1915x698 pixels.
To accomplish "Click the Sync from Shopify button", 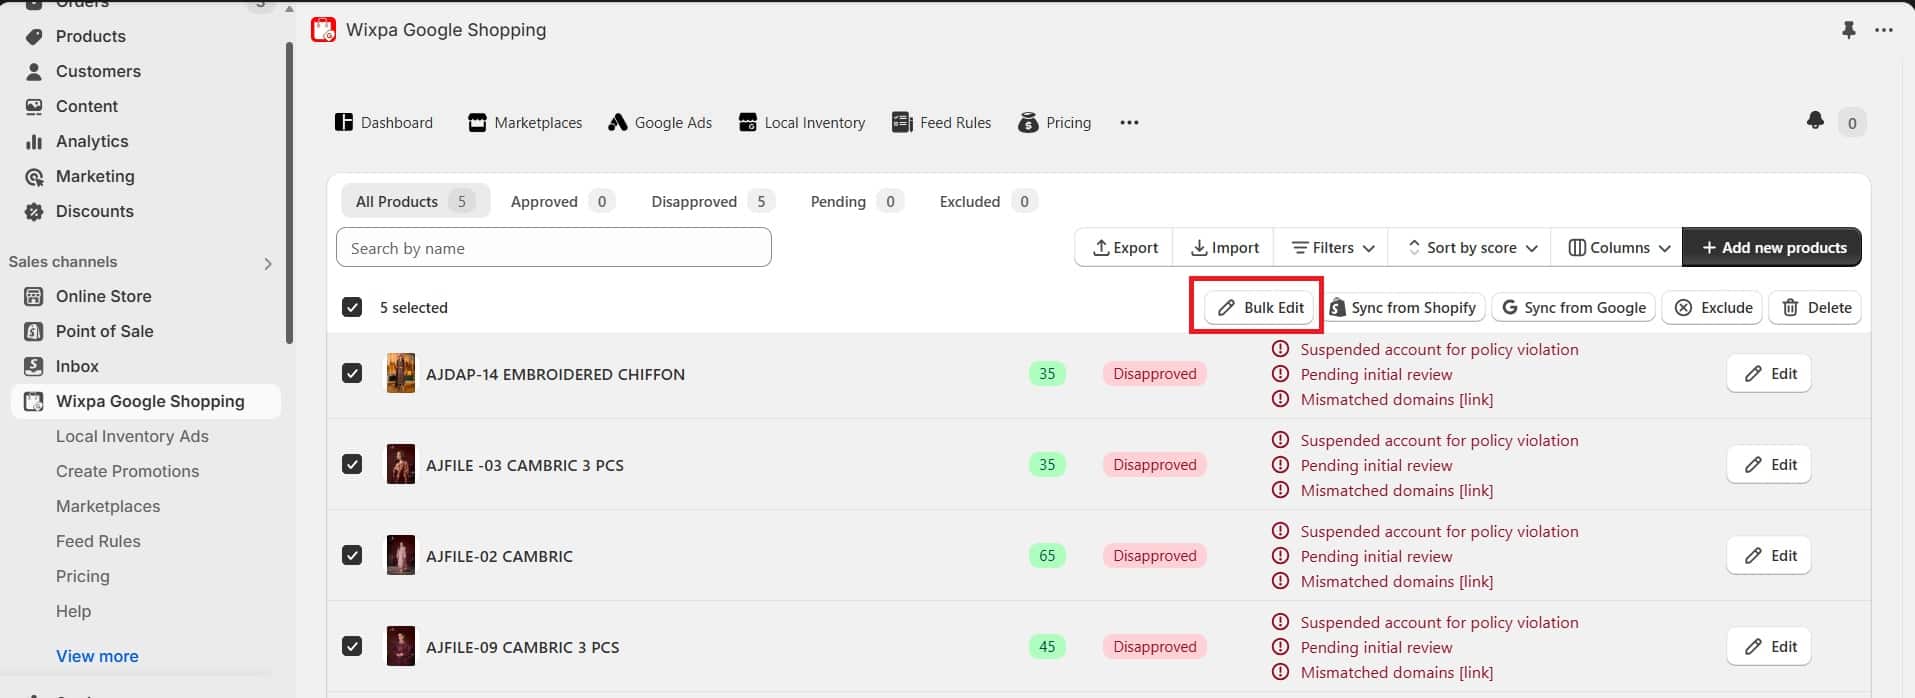I will (x=1404, y=307).
